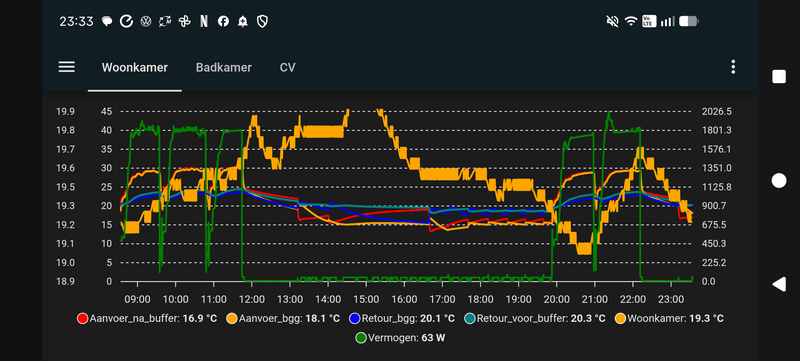Toggle the Woonkamer 19.3 °C legend series
Image resolution: width=800 pixels, height=361 pixels.
tap(669, 319)
